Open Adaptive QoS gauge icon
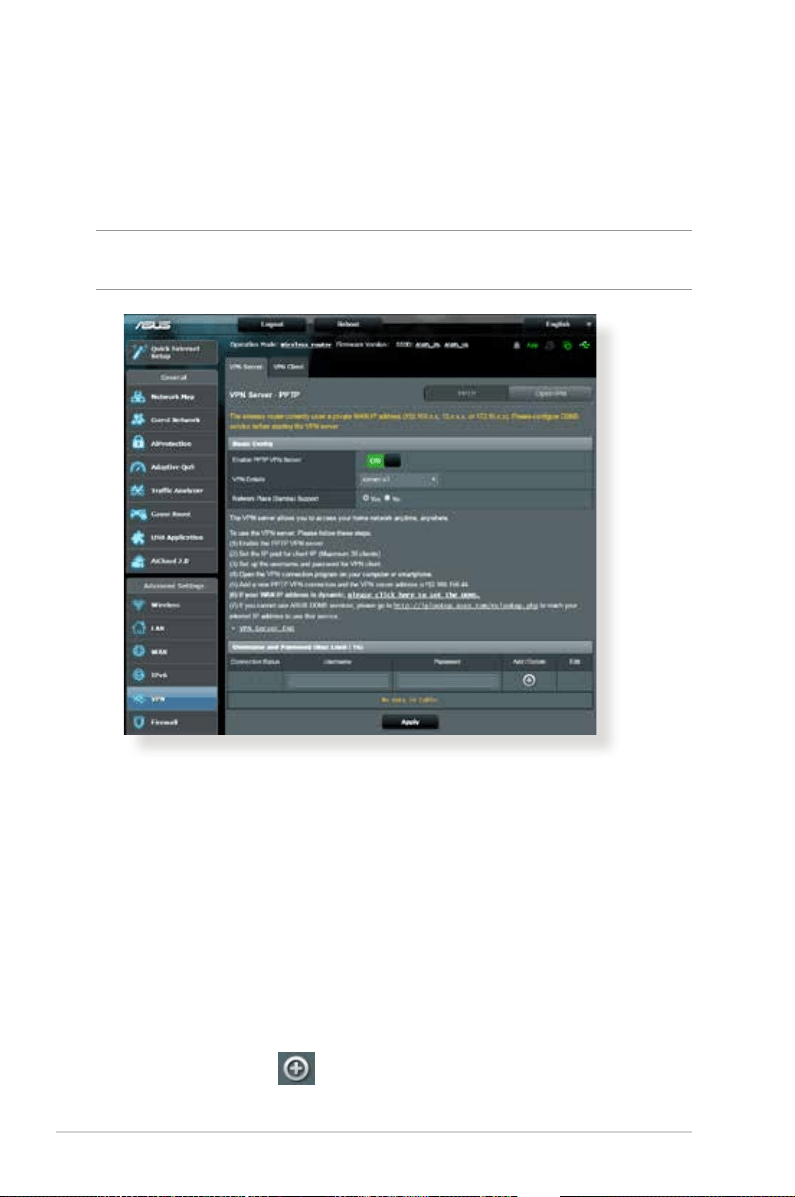Viewport: 795px width, 1197px height. click(138, 467)
